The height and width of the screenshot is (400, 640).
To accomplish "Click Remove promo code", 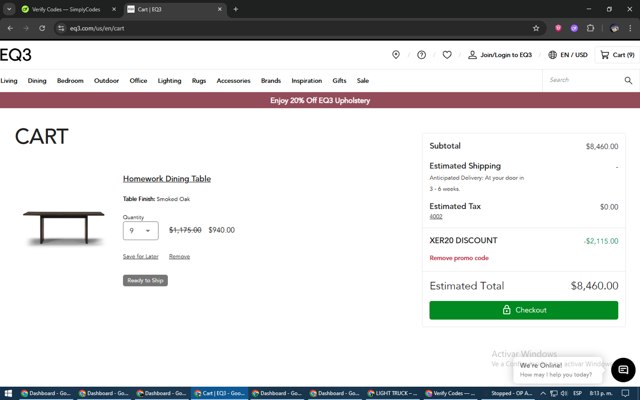I will coord(459,258).
